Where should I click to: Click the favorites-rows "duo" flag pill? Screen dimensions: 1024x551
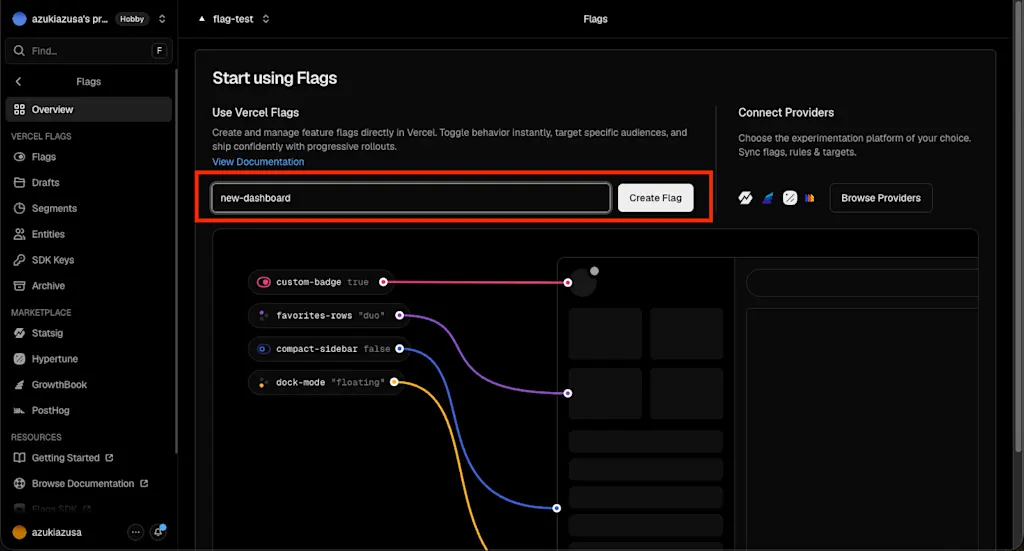pos(329,315)
